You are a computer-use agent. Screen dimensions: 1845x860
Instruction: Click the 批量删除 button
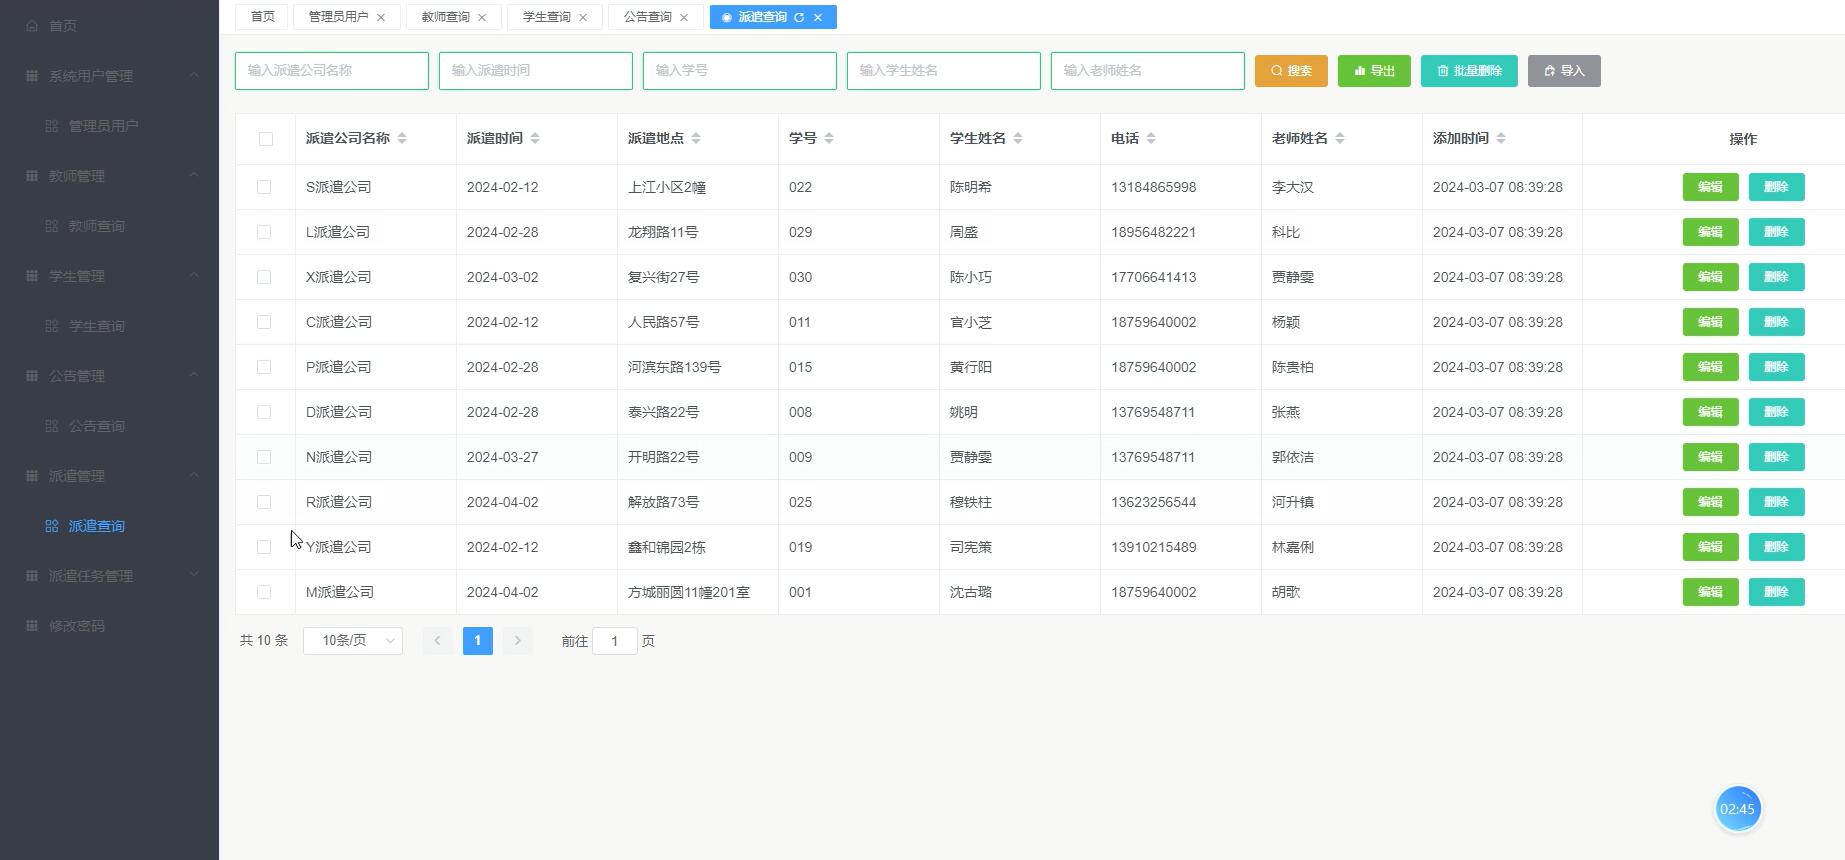click(1469, 71)
